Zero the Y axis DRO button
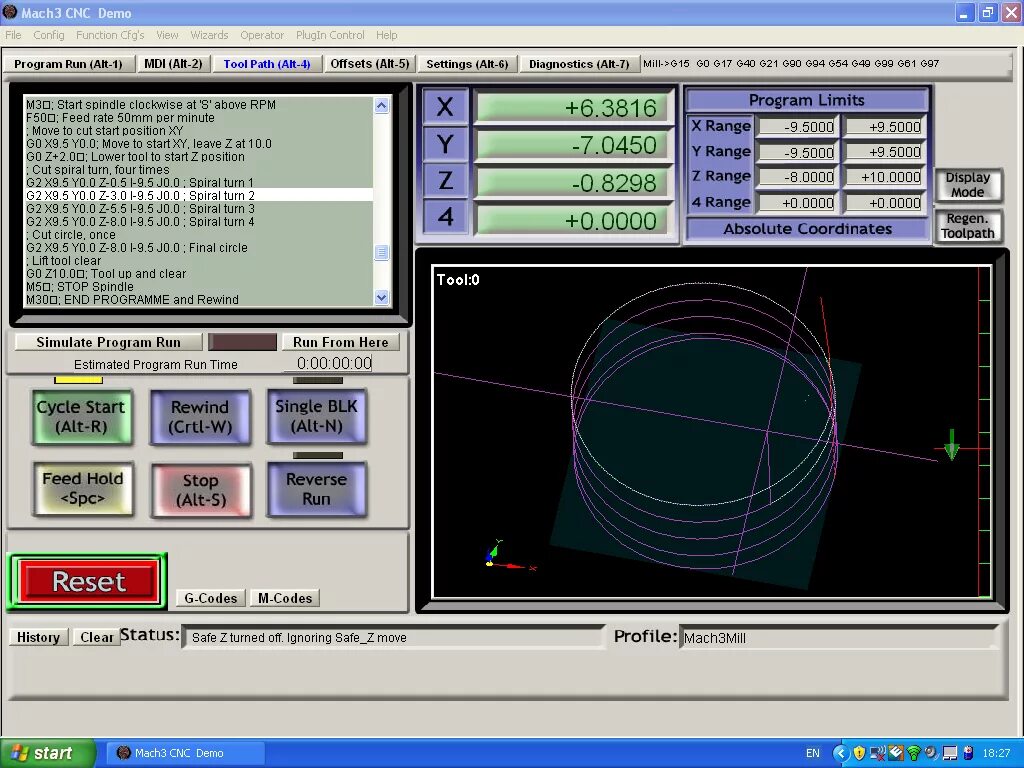Viewport: 1024px width, 768px height. tap(445, 144)
